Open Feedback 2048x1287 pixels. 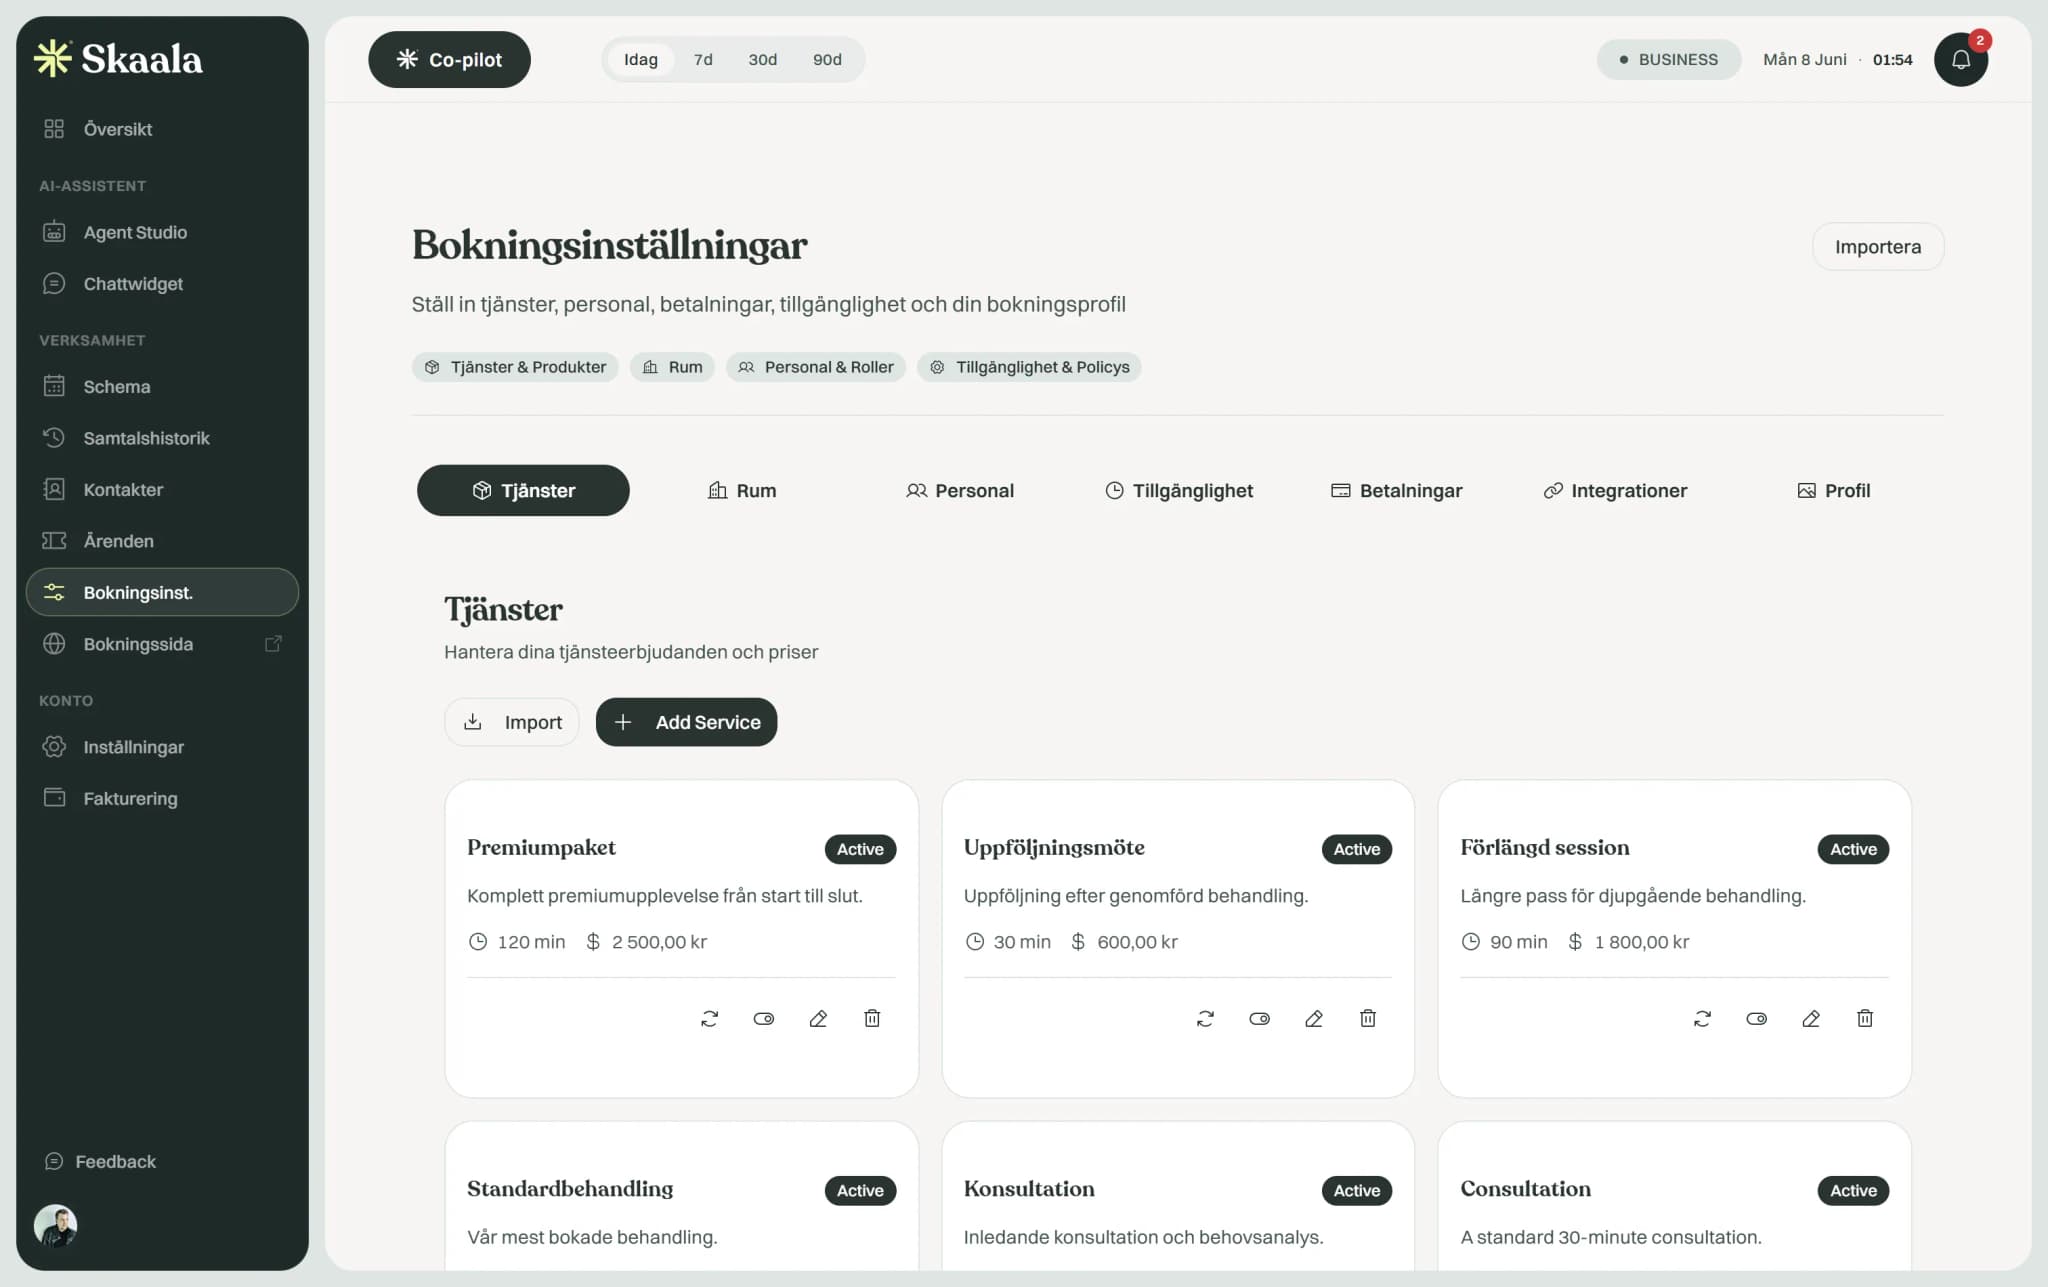[x=100, y=1162]
